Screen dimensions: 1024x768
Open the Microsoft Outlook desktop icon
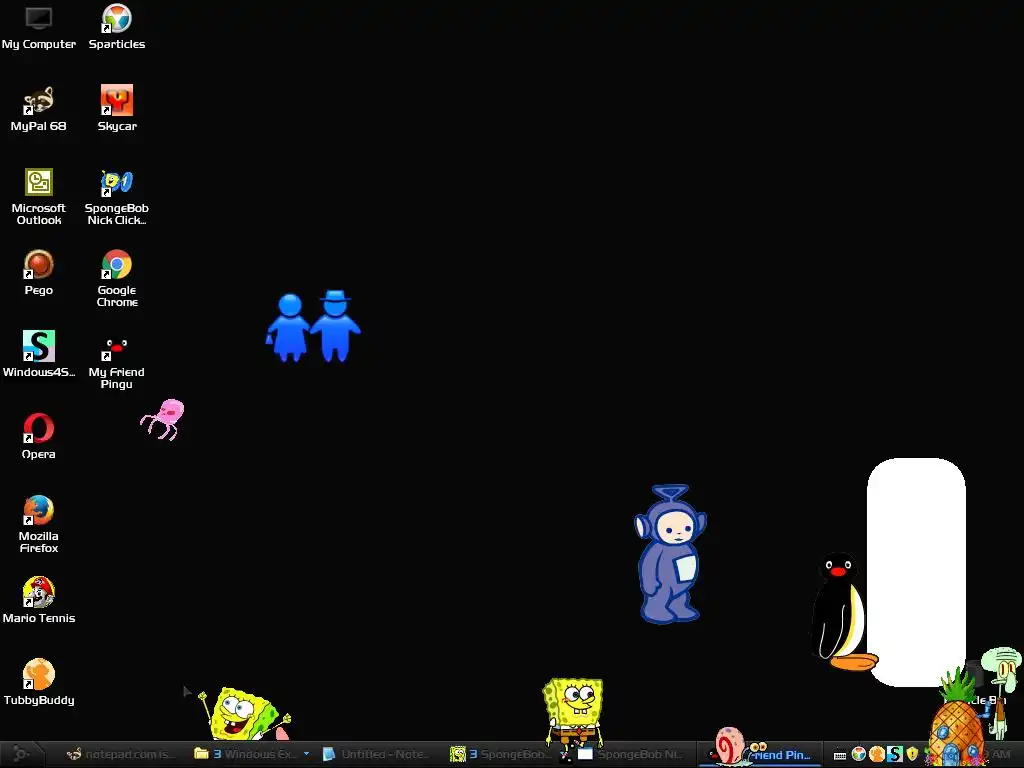click(x=39, y=197)
